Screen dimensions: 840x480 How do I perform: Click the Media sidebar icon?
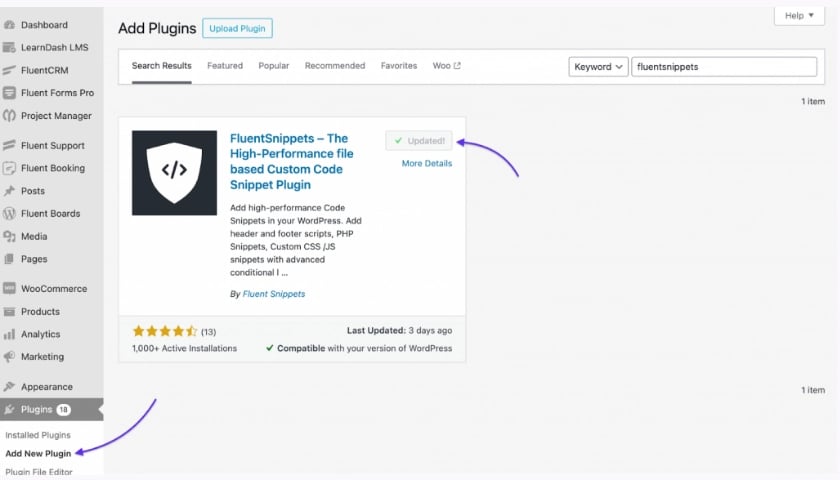point(9,236)
